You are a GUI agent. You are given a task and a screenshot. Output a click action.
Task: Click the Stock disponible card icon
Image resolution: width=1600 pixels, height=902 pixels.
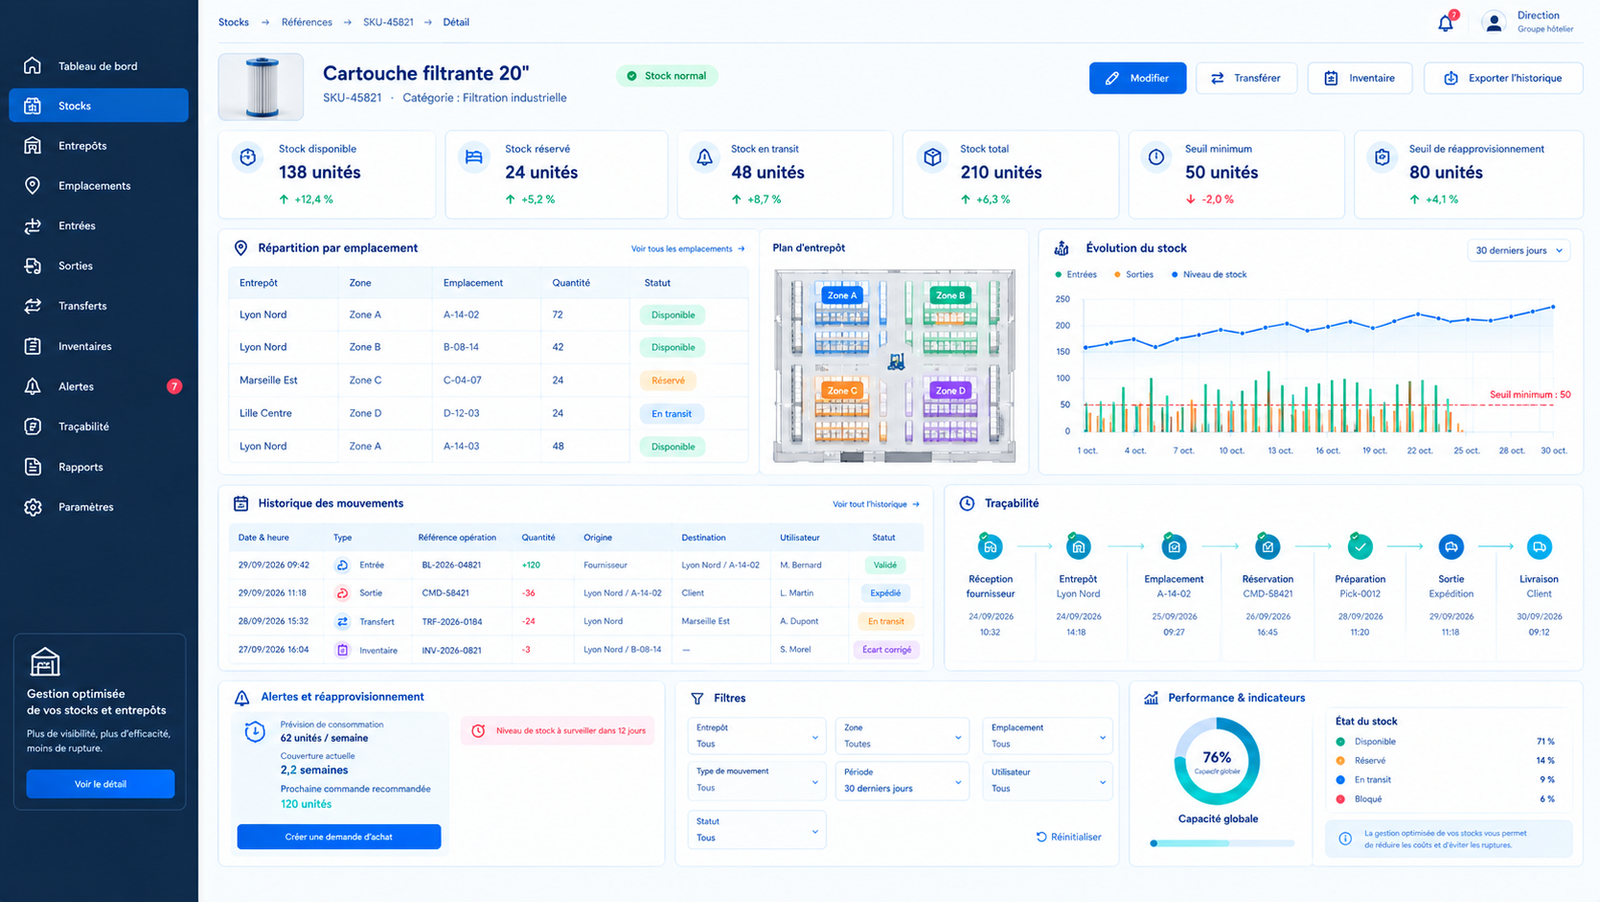coord(248,157)
